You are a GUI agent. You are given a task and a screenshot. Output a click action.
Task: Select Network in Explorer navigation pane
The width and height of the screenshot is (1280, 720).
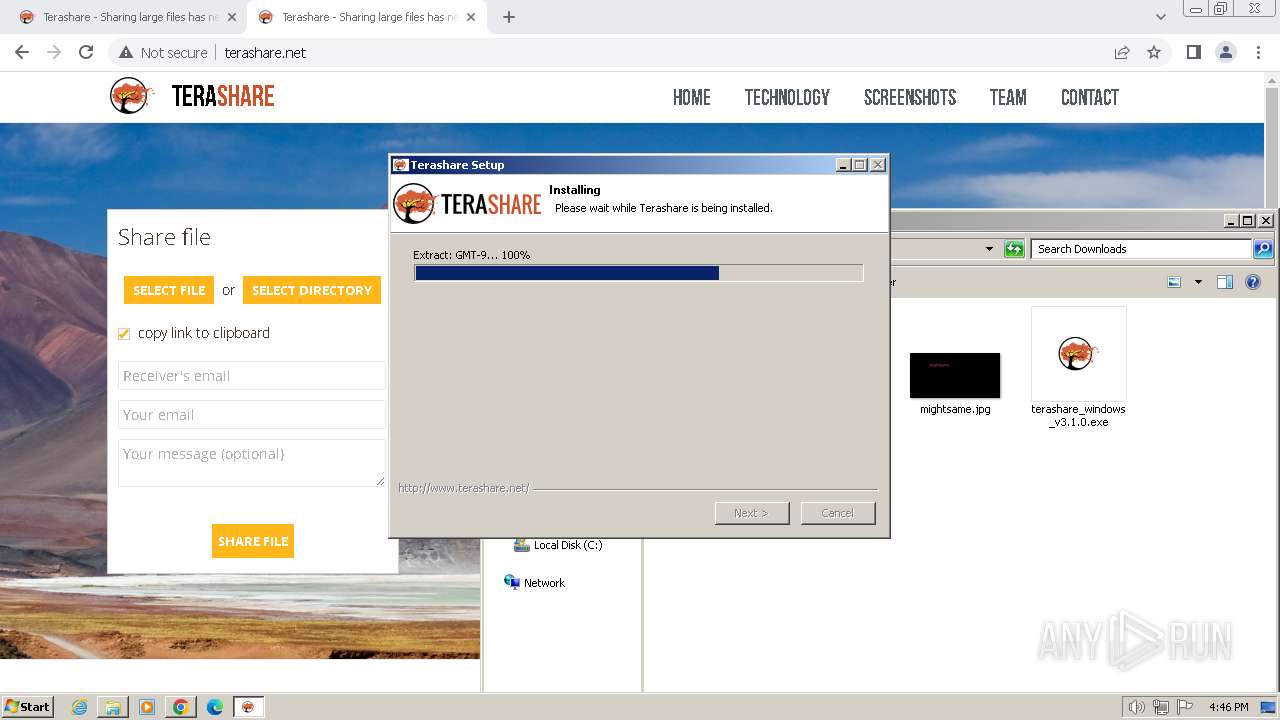point(534,583)
